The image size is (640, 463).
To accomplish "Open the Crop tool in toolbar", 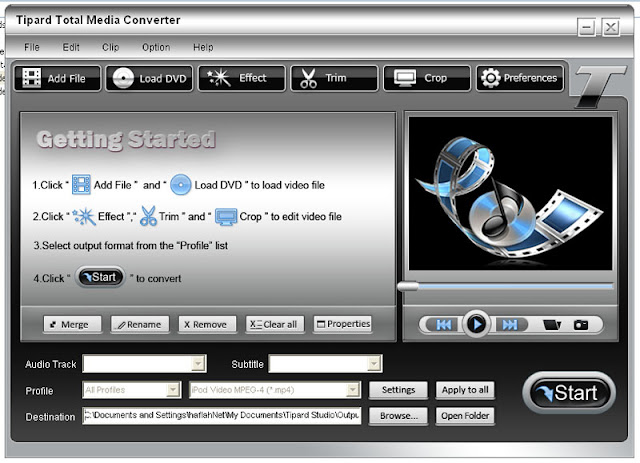I will pyautogui.click(x=427, y=78).
